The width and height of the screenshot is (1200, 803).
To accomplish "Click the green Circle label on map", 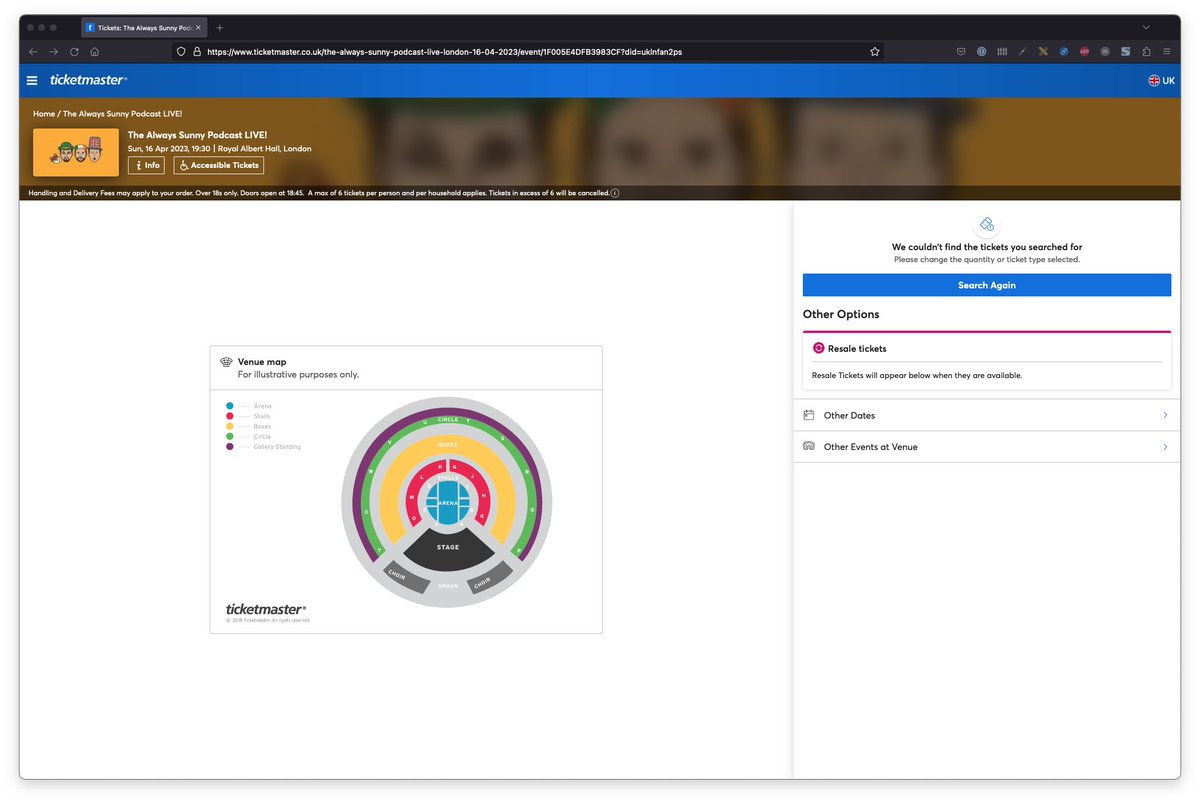I will coord(448,419).
